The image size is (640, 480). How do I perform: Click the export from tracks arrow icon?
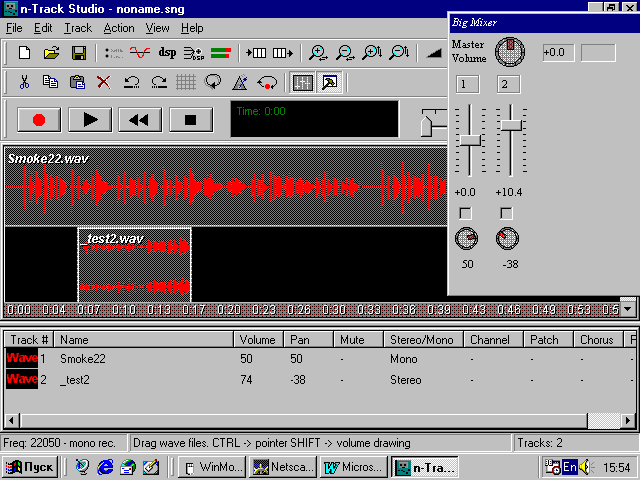coord(282,53)
